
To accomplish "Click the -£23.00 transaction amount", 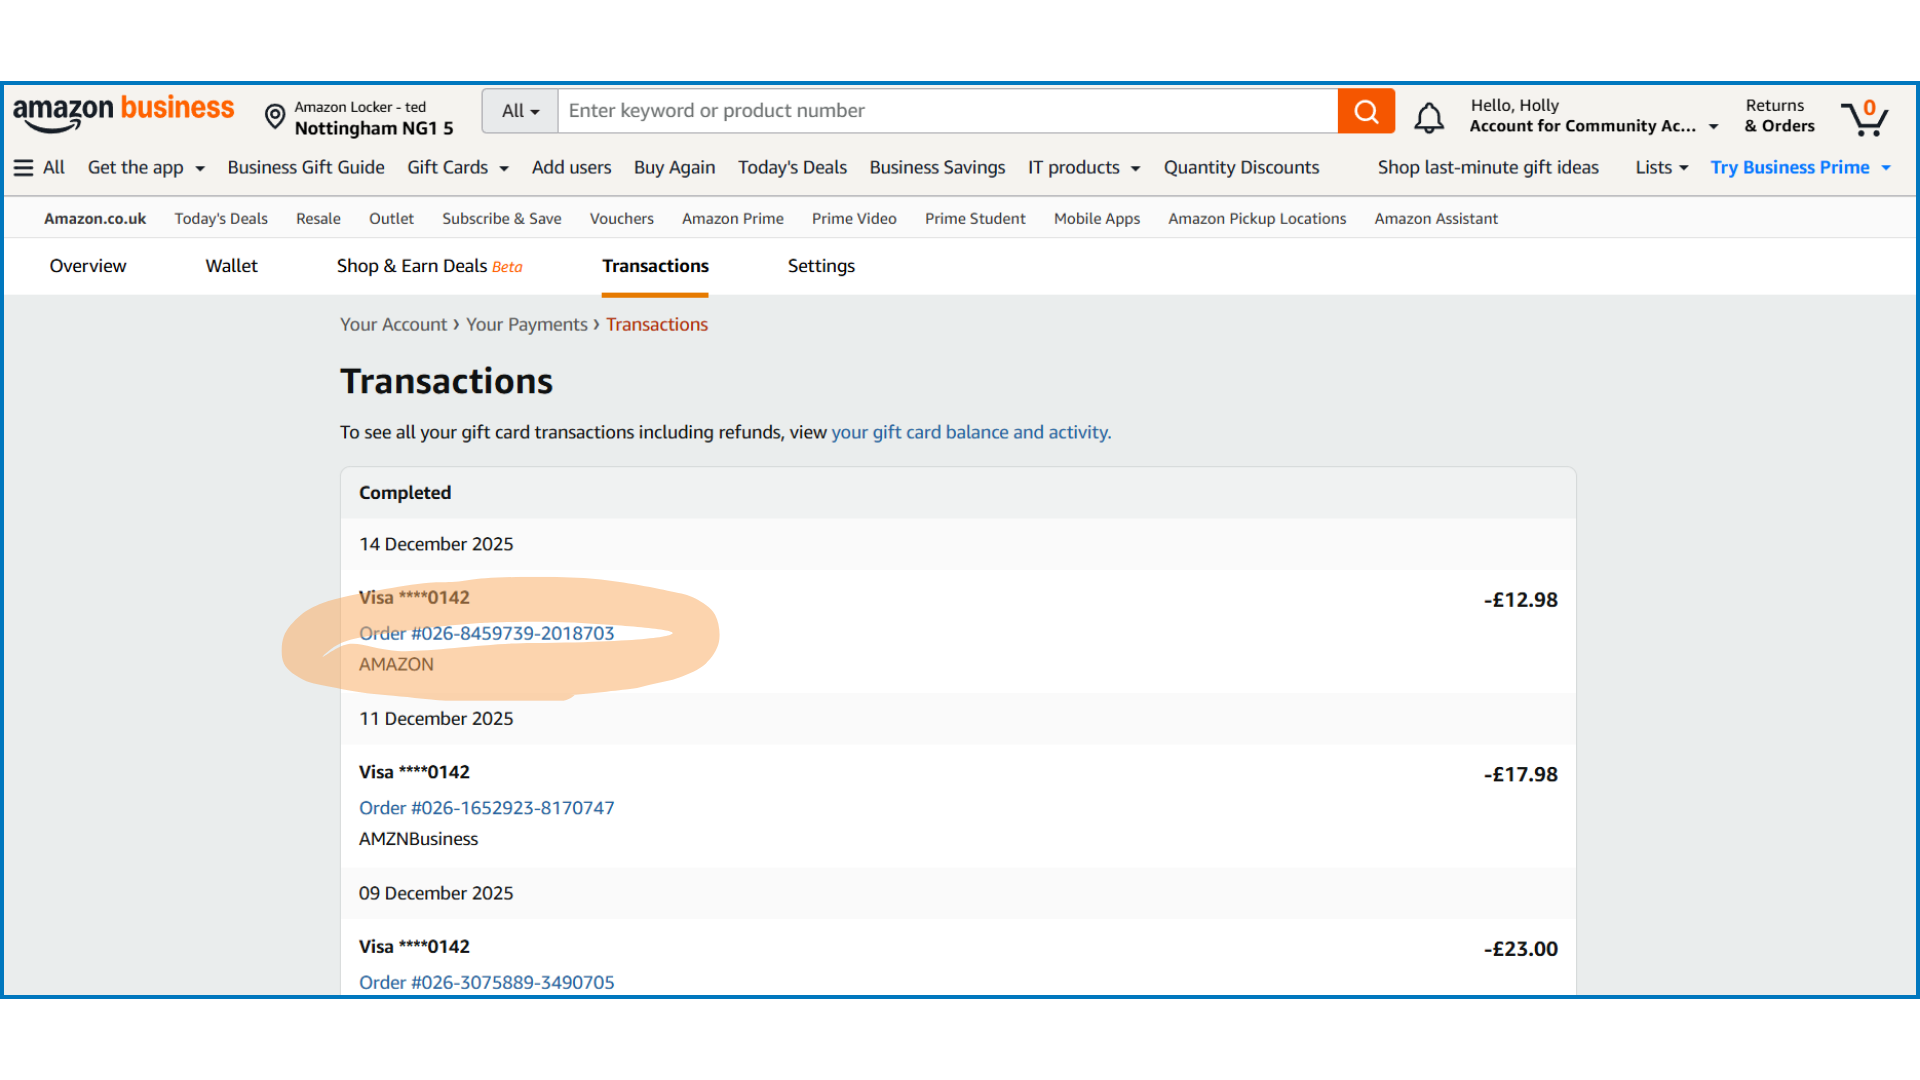I will (x=1521, y=949).
